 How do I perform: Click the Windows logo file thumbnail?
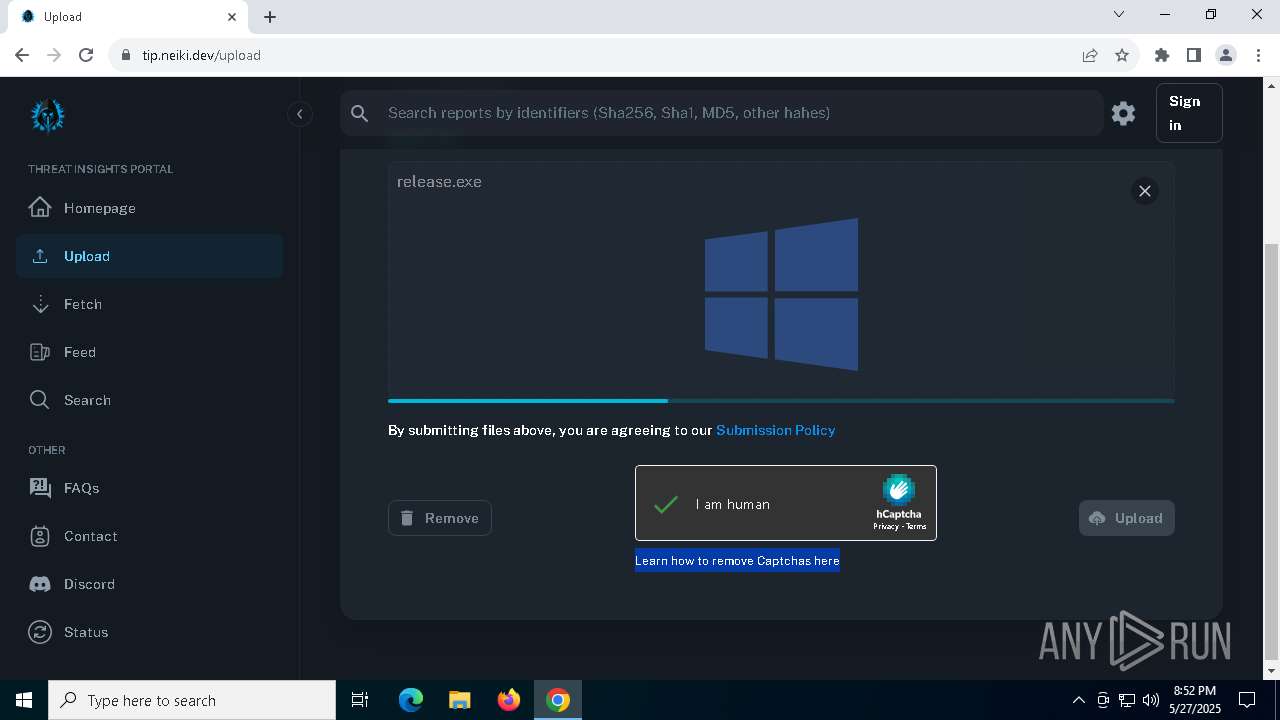781,294
